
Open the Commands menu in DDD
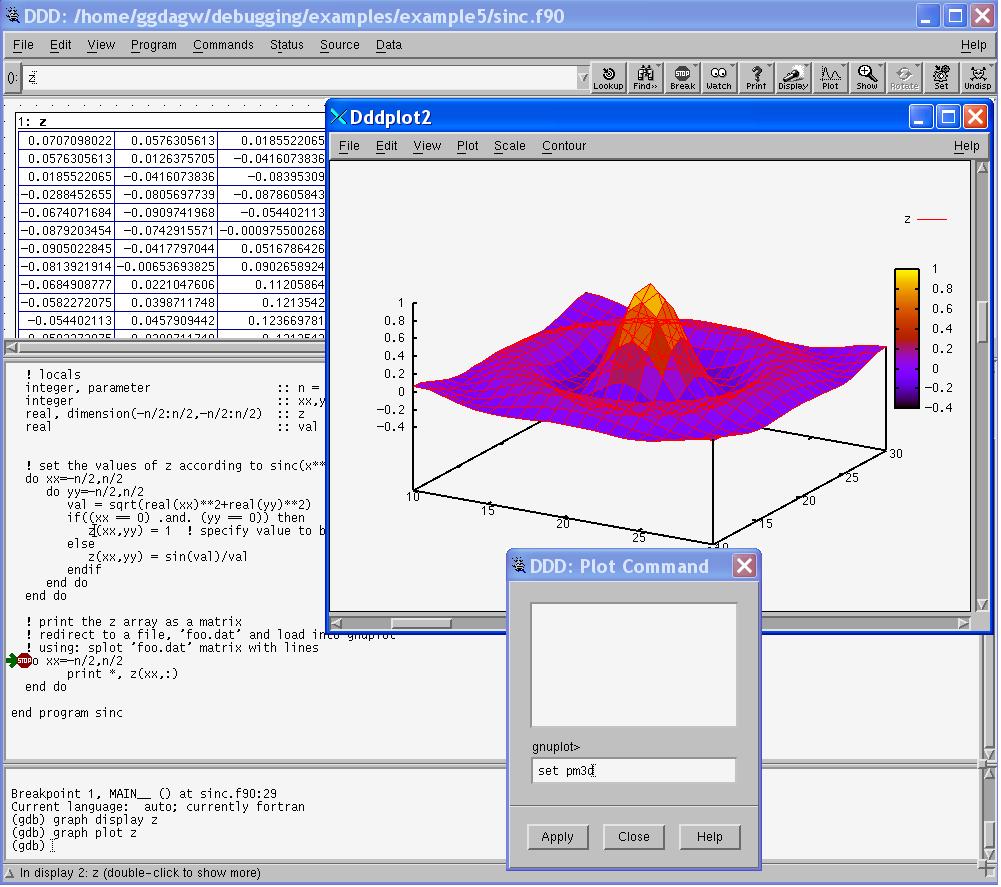pyautogui.click(x=223, y=45)
